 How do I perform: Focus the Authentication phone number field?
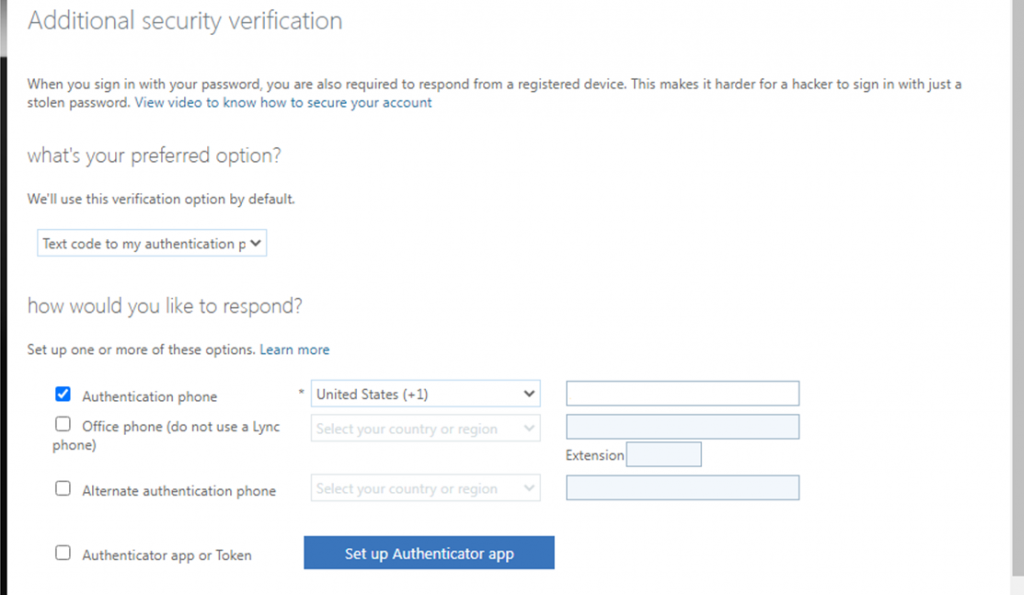coord(682,394)
